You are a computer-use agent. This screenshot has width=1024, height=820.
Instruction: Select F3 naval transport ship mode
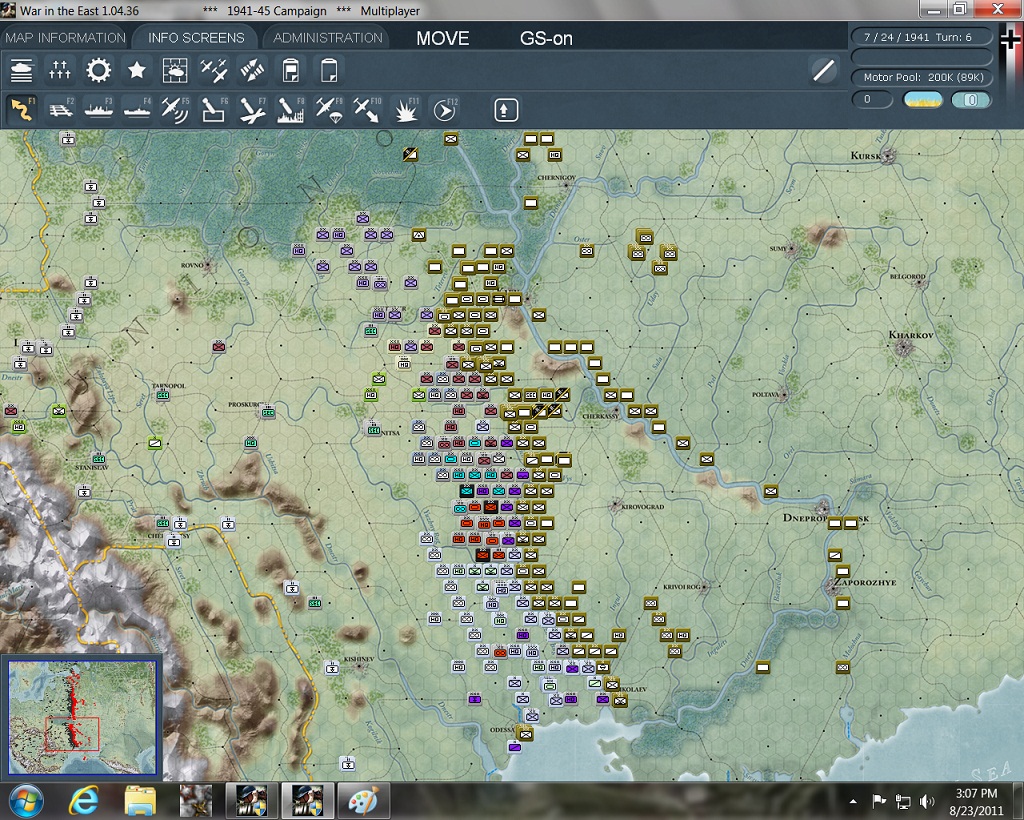tap(99, 109)
